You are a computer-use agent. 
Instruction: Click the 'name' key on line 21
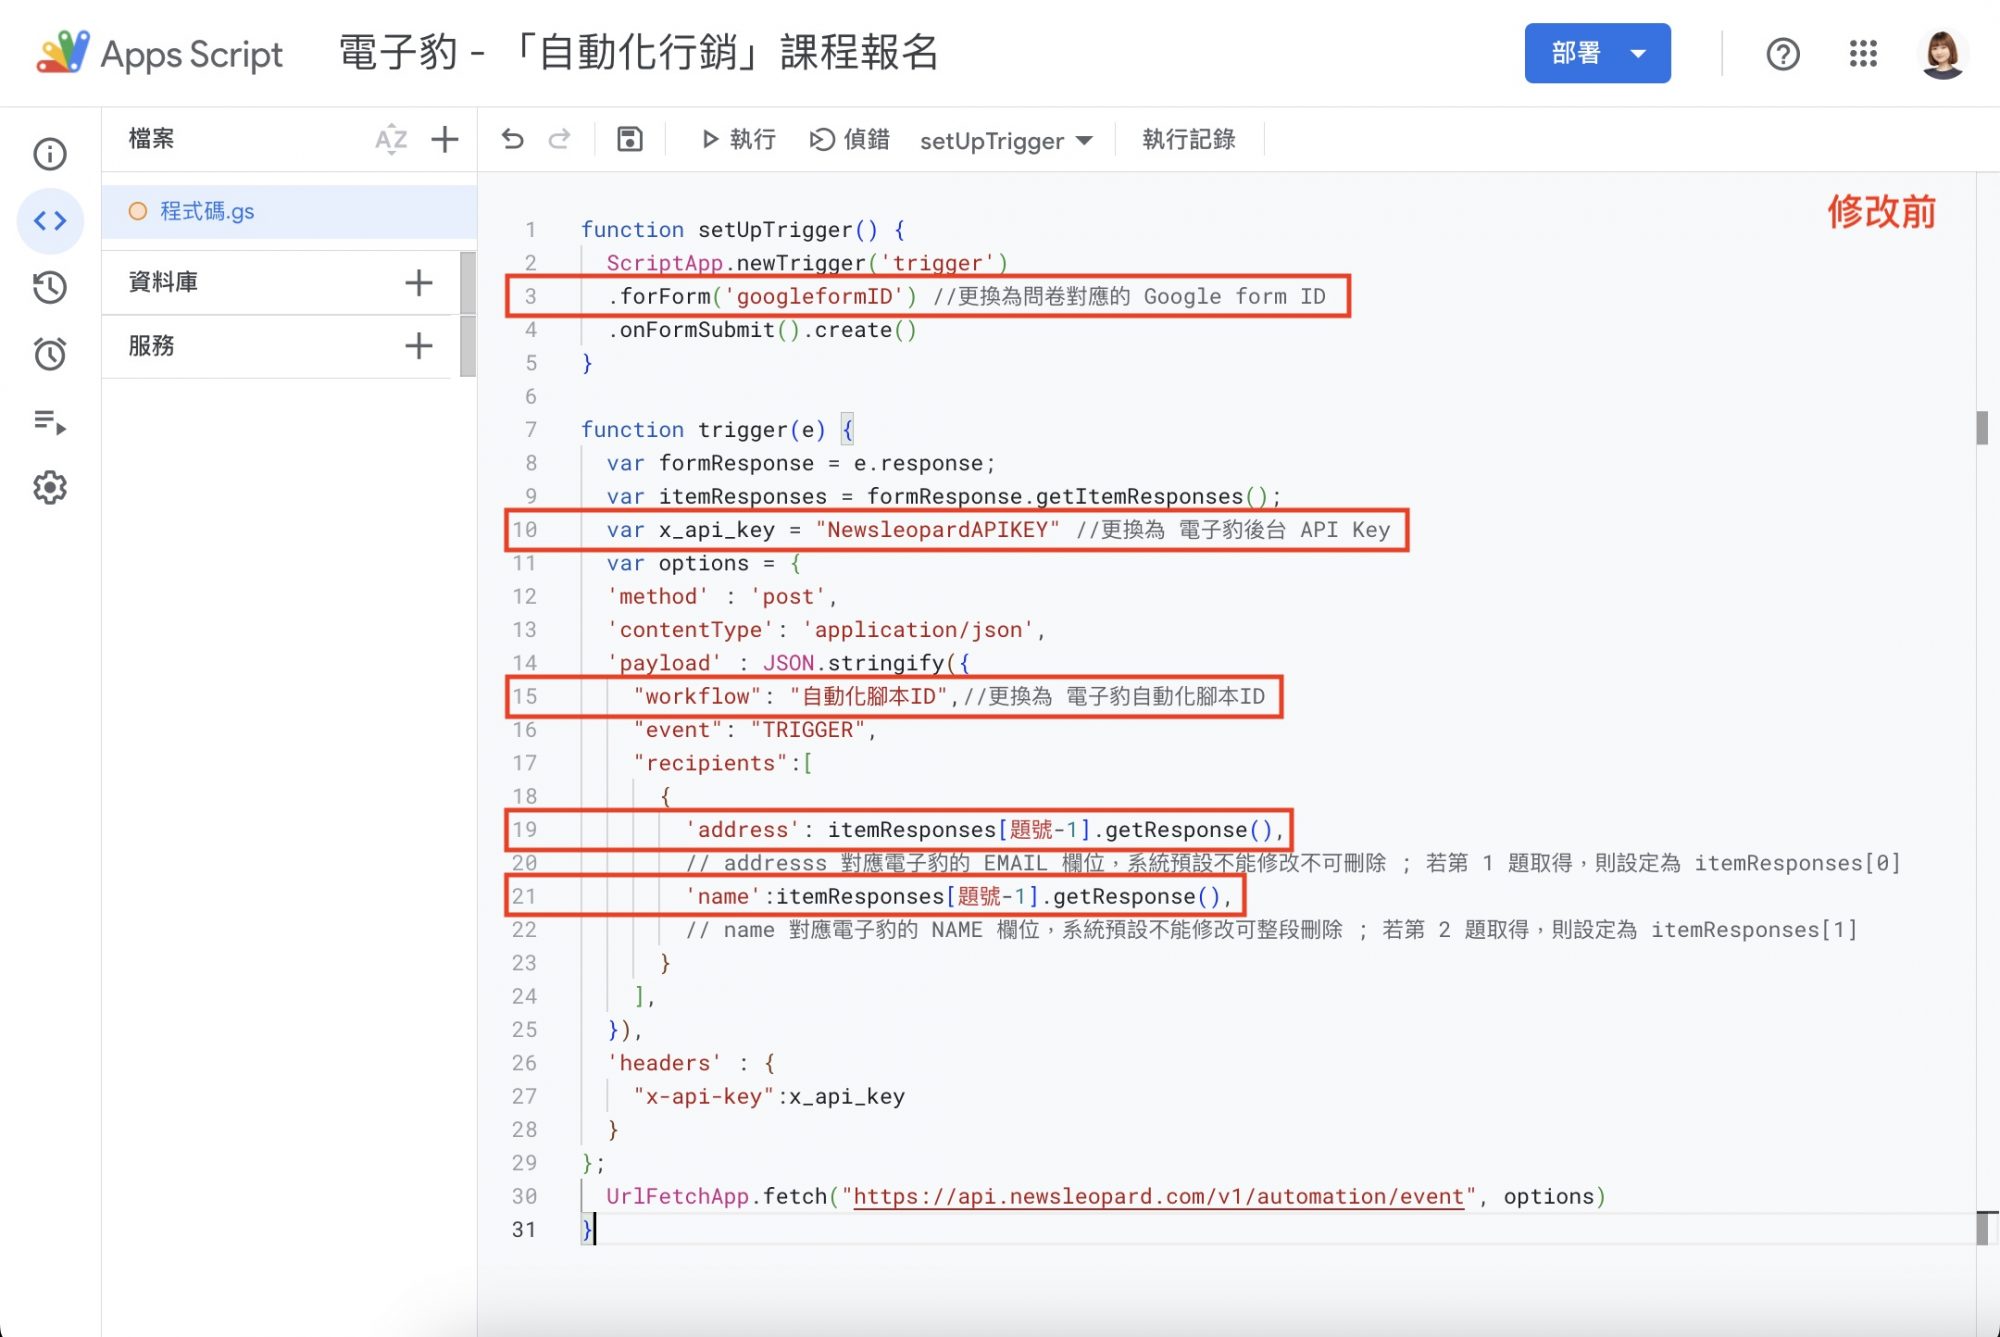tap(722, 896)
